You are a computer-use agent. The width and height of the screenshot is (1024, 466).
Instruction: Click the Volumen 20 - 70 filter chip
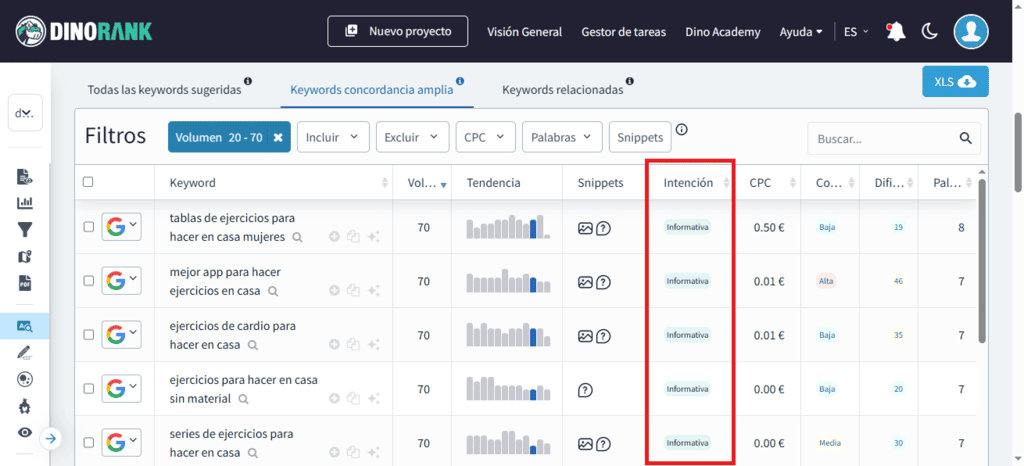tap(229, 137)
